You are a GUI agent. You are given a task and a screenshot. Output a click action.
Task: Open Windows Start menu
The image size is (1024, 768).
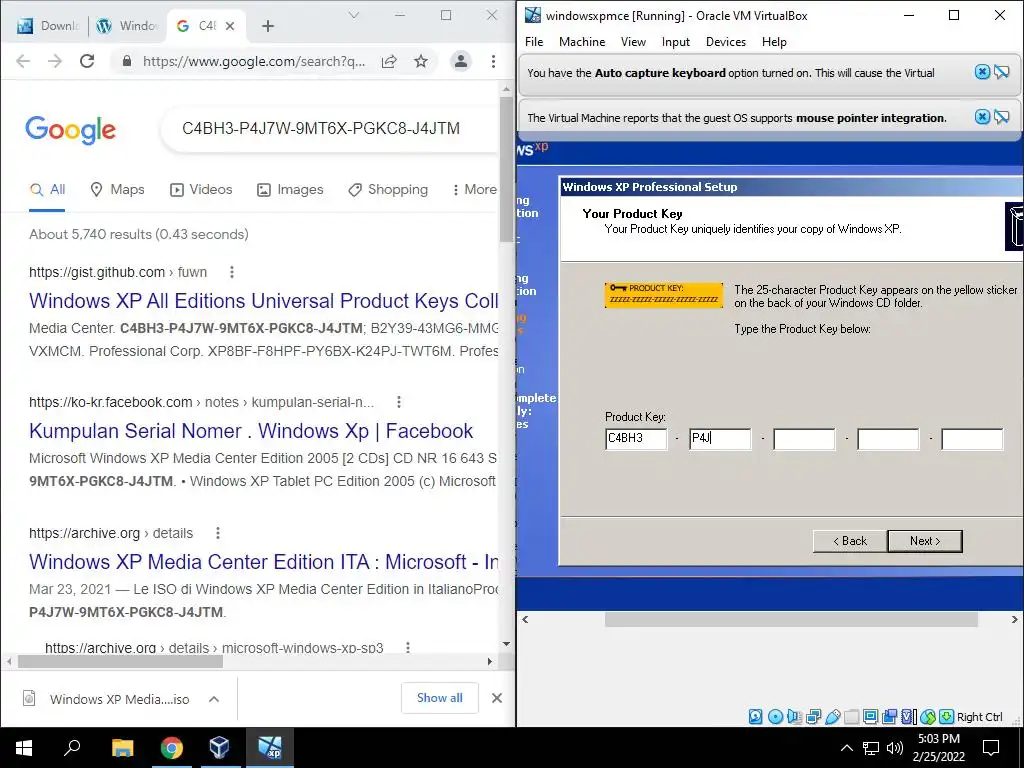[24, 748]
